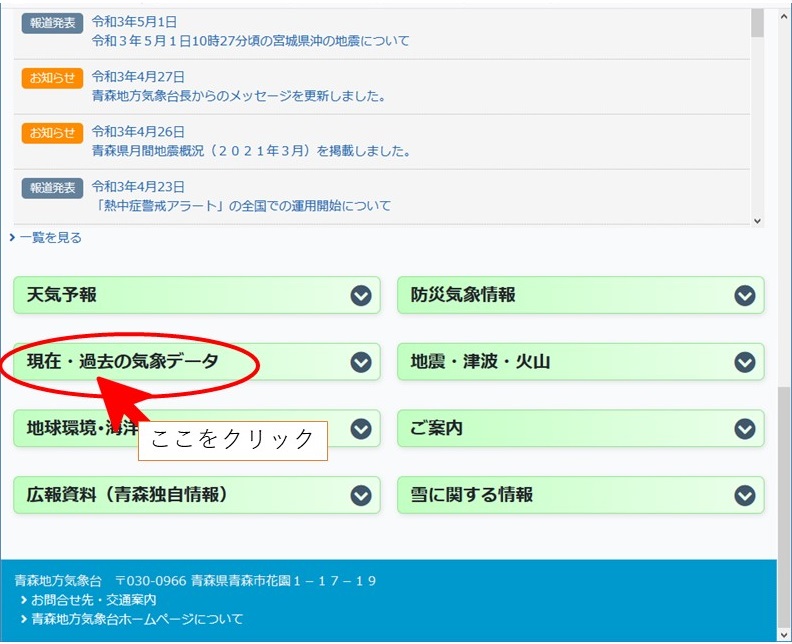Click お知らせ badge for 令和3年4月26日
Viewport: 792px width, 644px height.
[52, 133]
